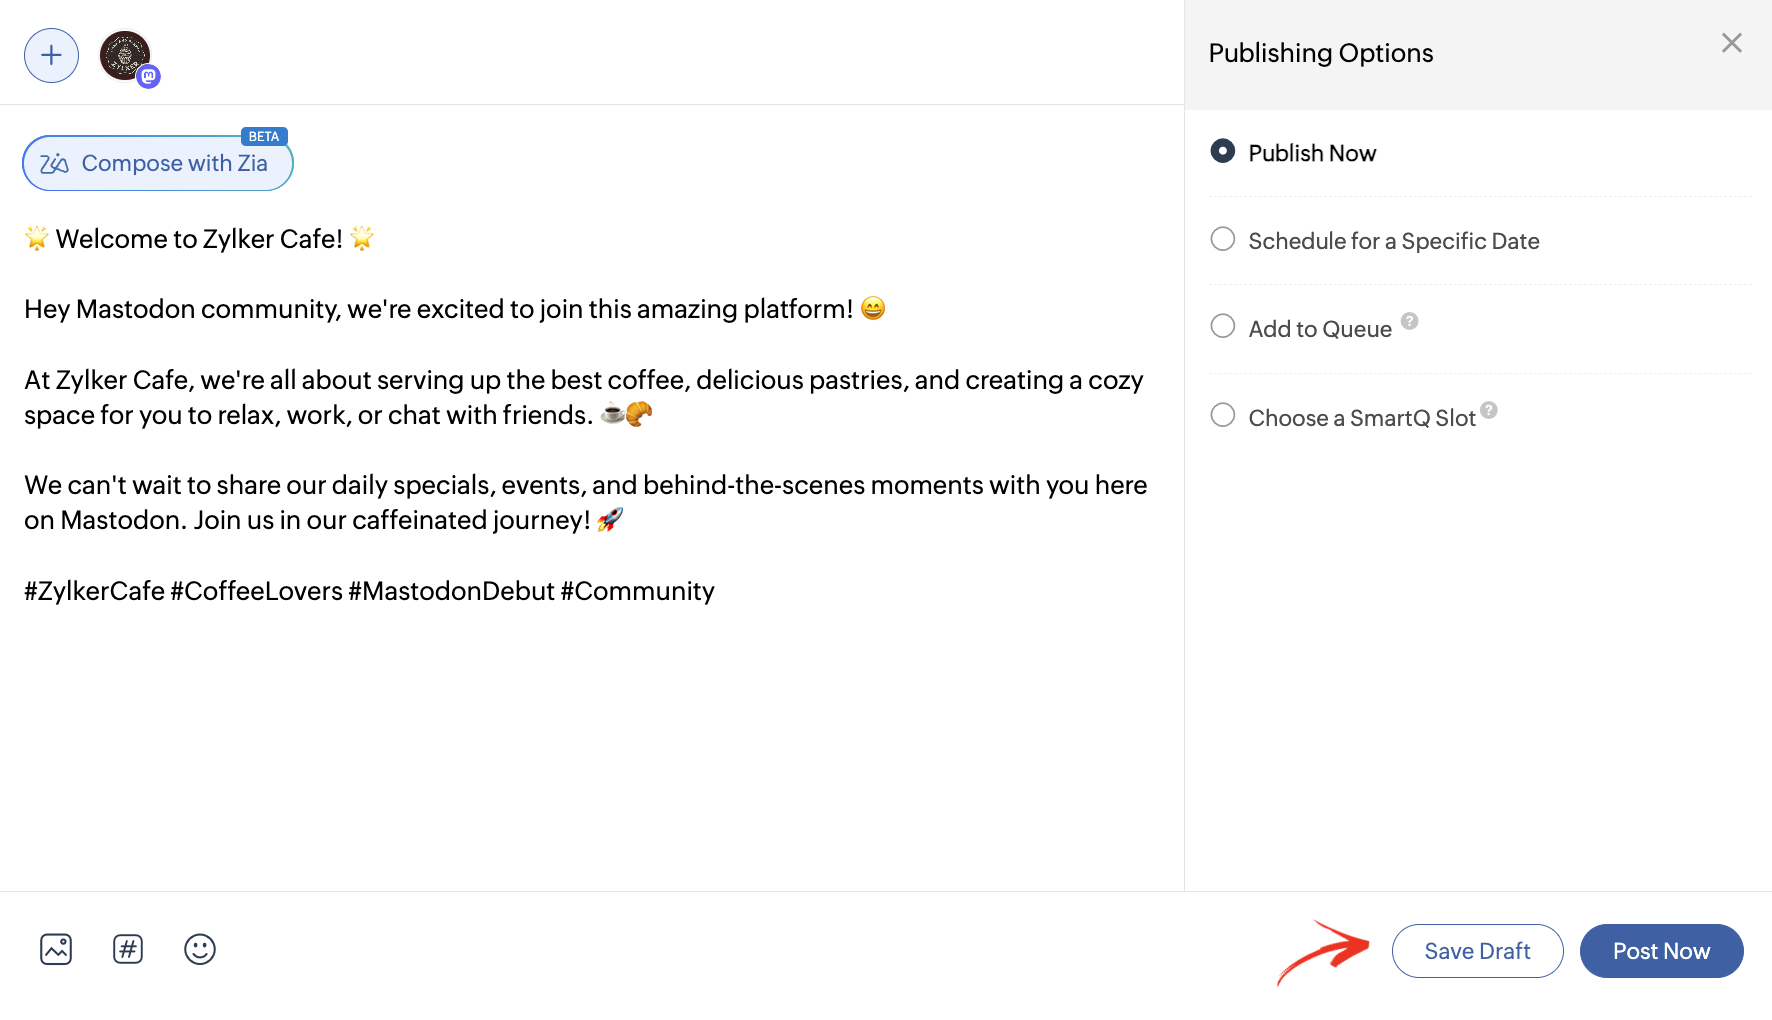Select the Add to Queue radio button

[1222, 326]
